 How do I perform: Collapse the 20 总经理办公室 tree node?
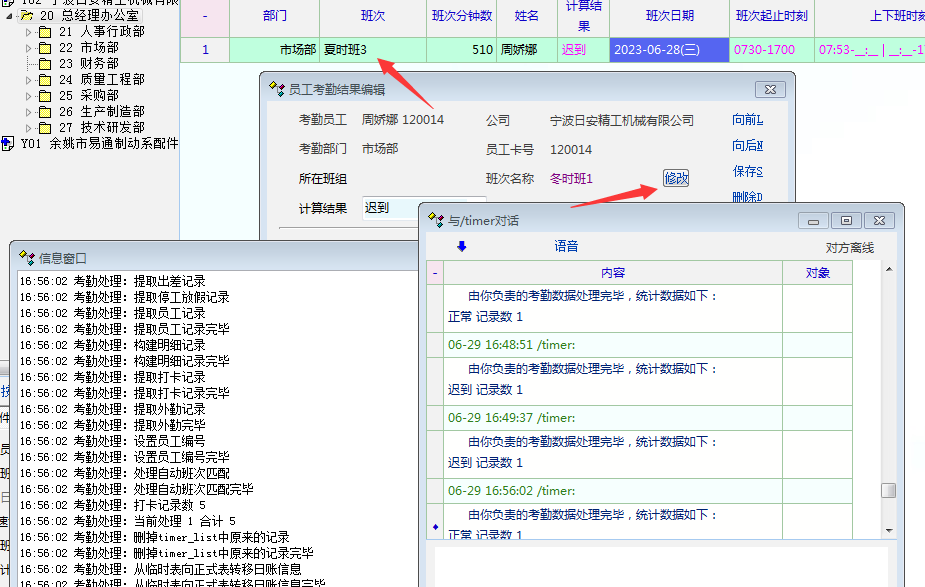[x=9, y=16]
